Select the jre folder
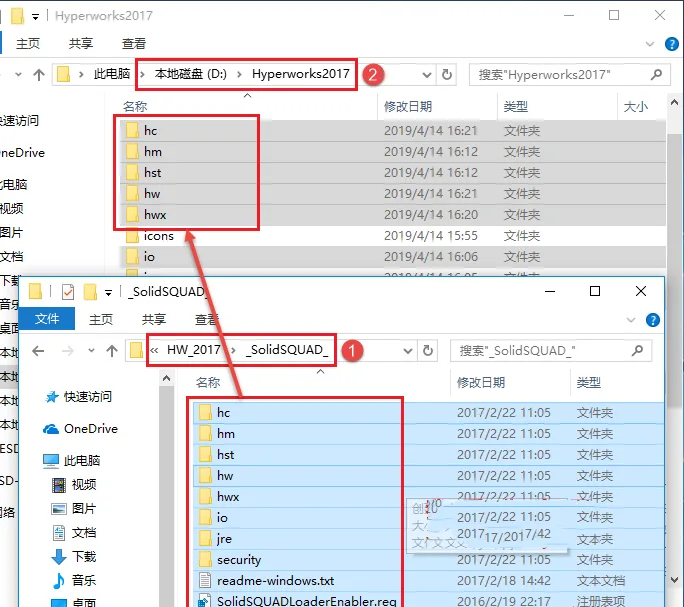The width and height of the screenshot is (684, 607). pyautogui.click(x=428, y=538)
